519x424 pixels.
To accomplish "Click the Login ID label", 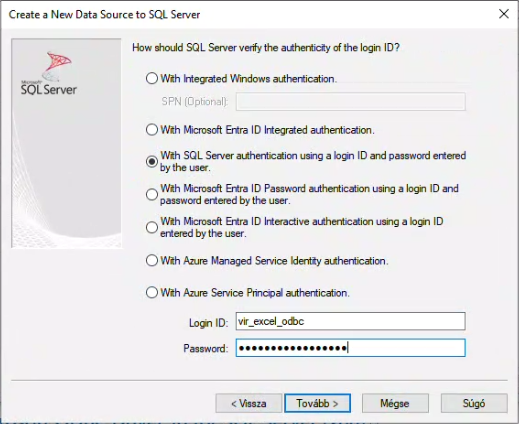I will (208, 323).
